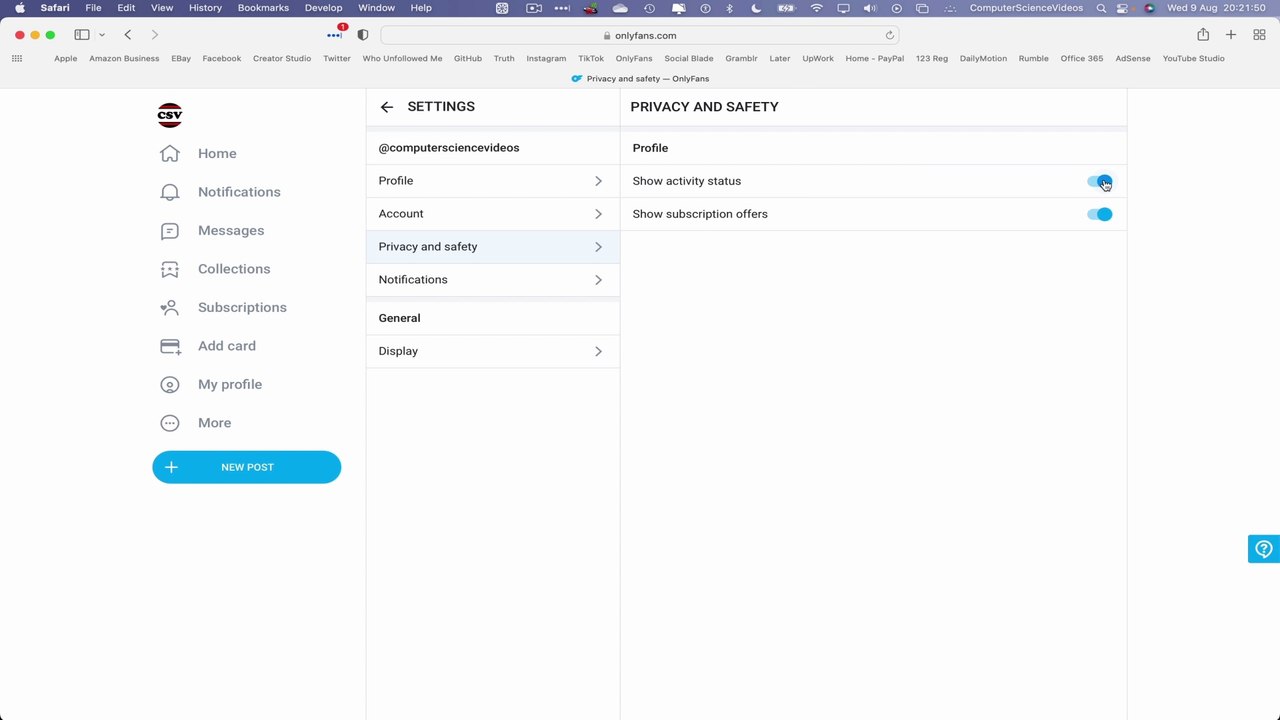Open the OnlyFans bookmark link
Screen dimensions: 1280x720
coord(634,58)
